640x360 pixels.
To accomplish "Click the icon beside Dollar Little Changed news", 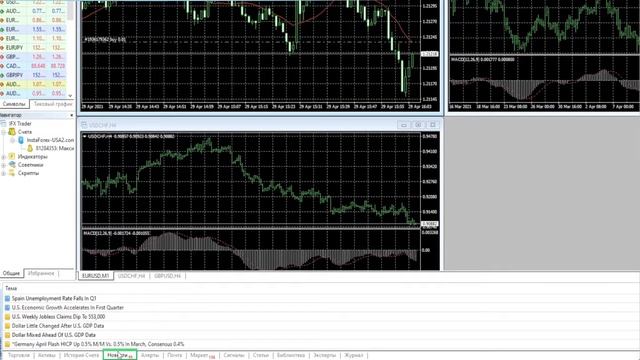I will [x=7, y=326].
